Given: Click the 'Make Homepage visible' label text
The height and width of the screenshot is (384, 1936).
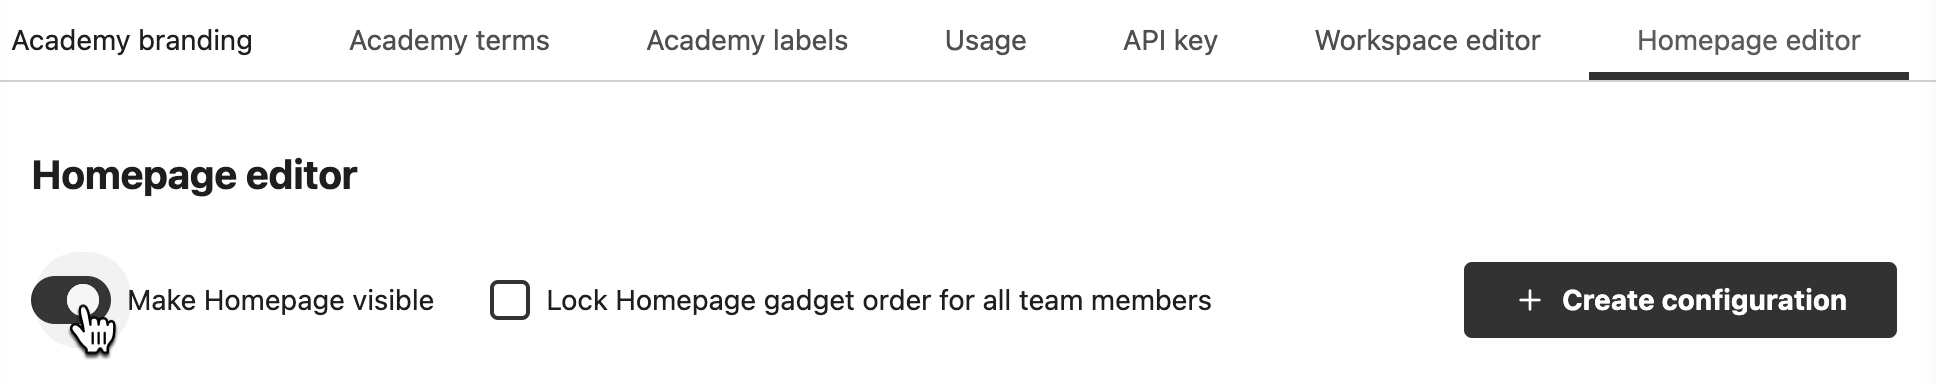Looking at the screenshot, I should 281,300.
